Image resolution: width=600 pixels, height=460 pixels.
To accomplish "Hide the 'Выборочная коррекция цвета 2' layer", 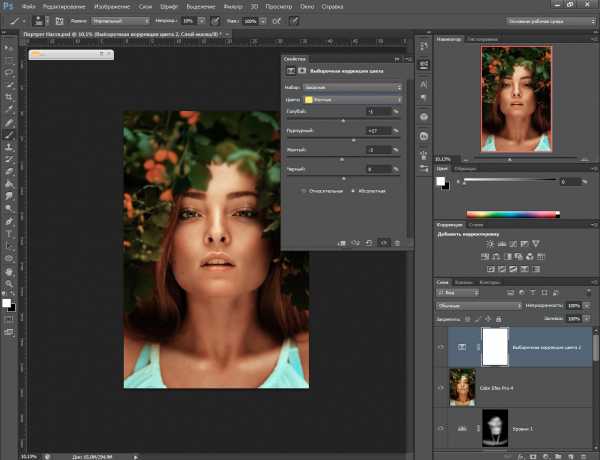I will coord(442,346).
